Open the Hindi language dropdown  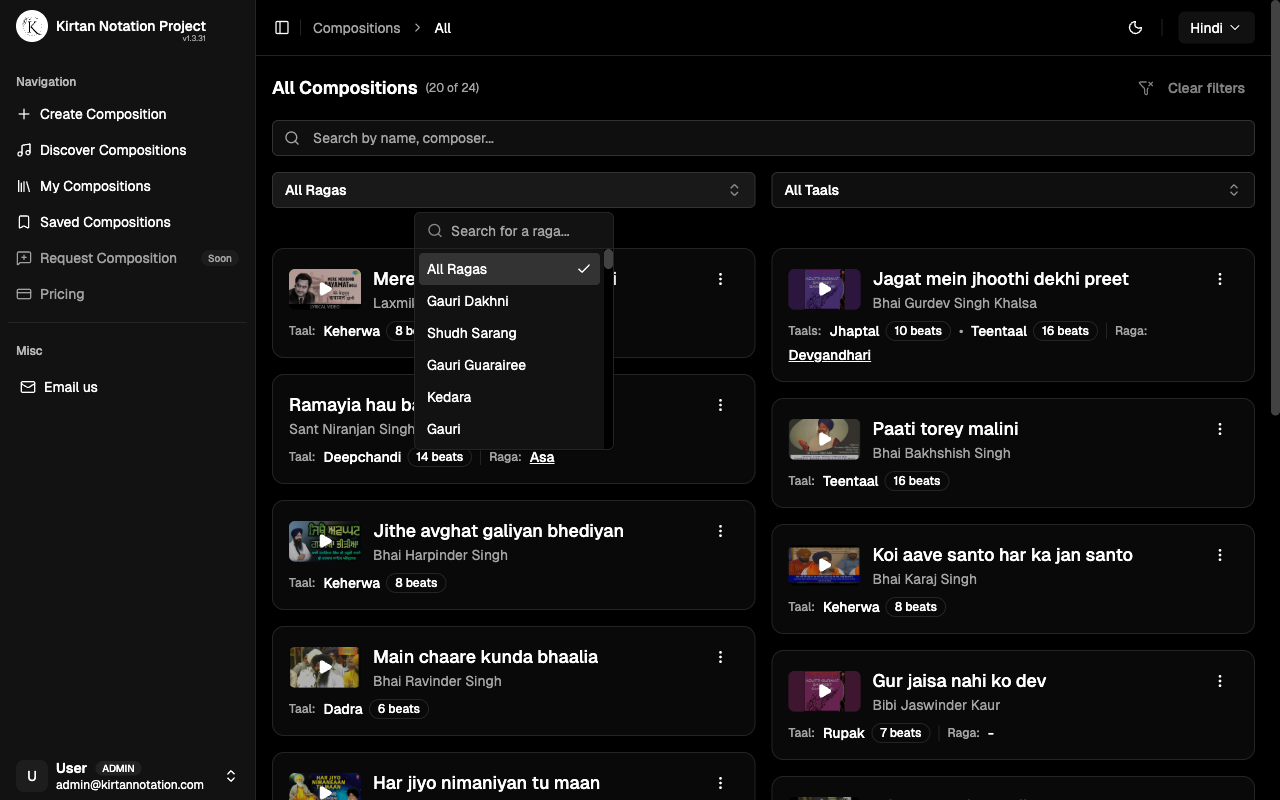point(1216,27)
